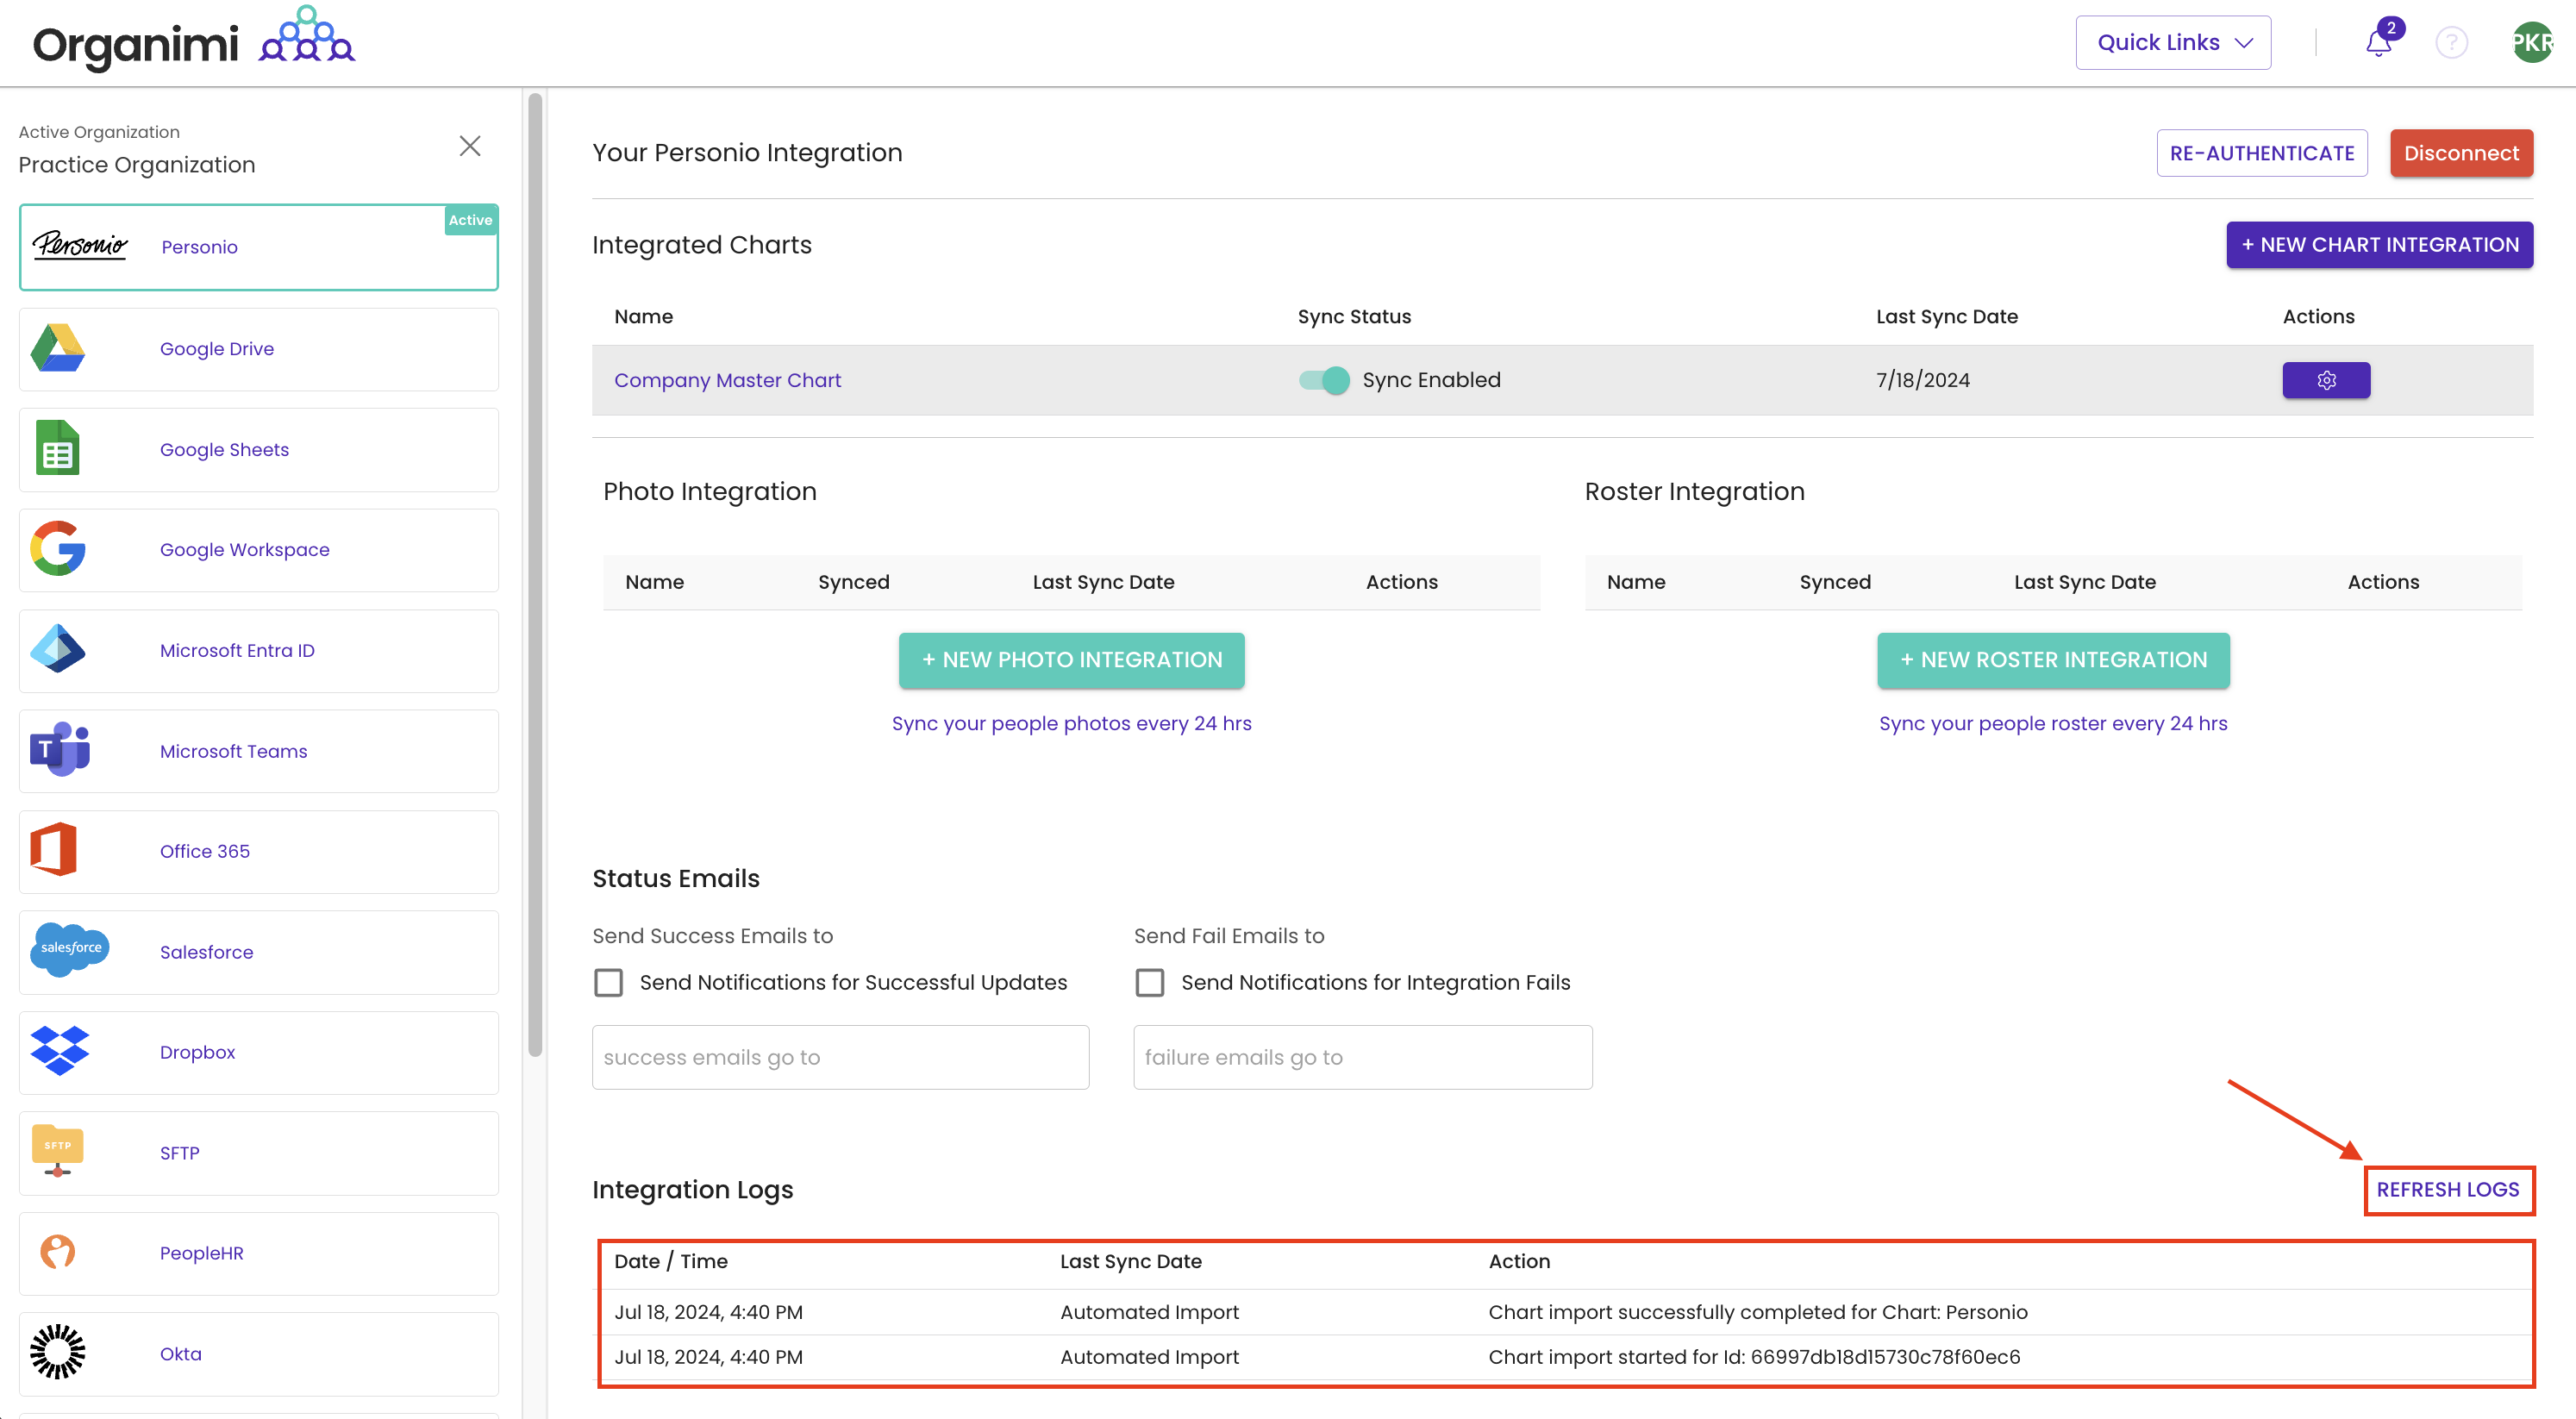Click REFRESH LOGS

[2448, 1189]
